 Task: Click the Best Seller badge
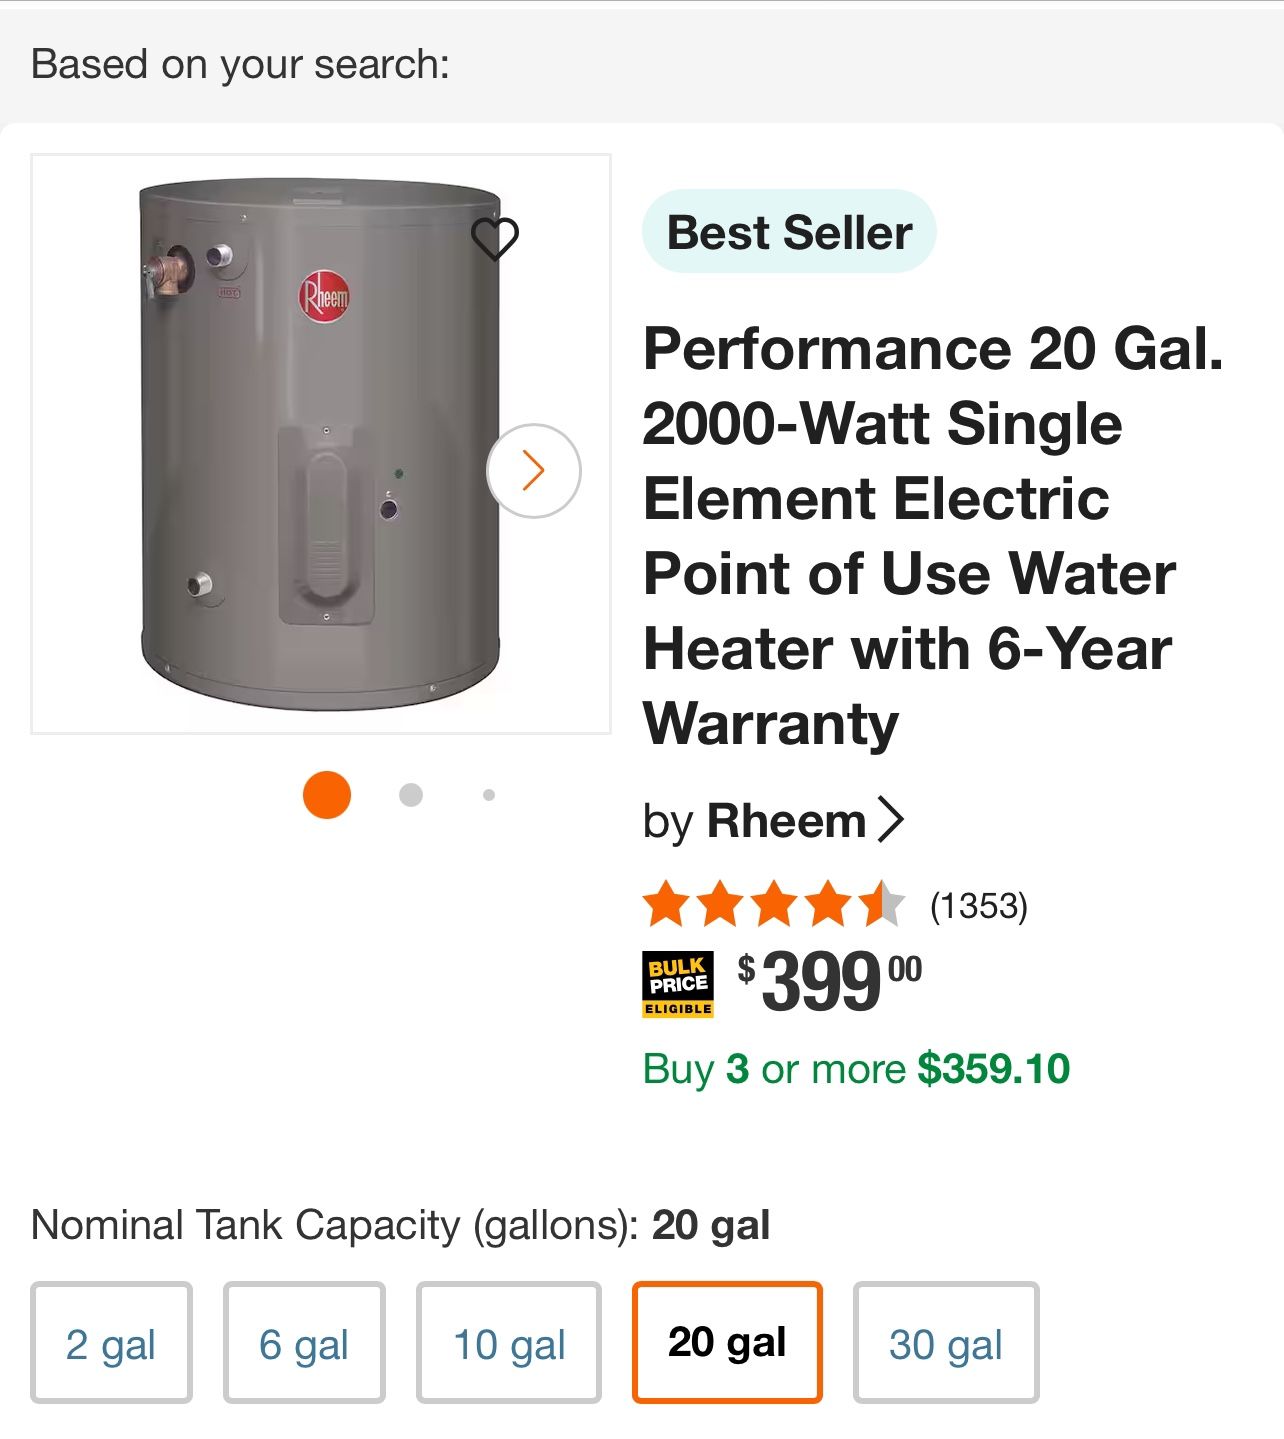pyautogui.click(x=789, y=232)
